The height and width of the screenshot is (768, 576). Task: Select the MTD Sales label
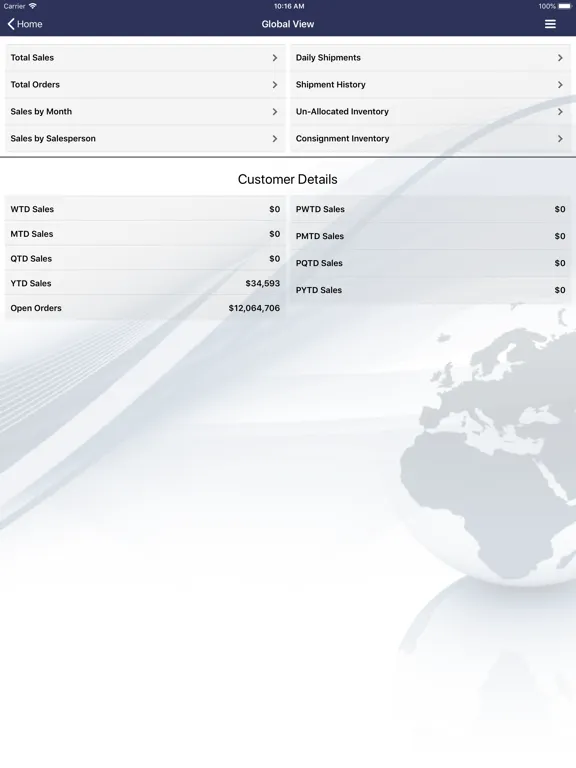pyautogui.click(x=32, y=234)
